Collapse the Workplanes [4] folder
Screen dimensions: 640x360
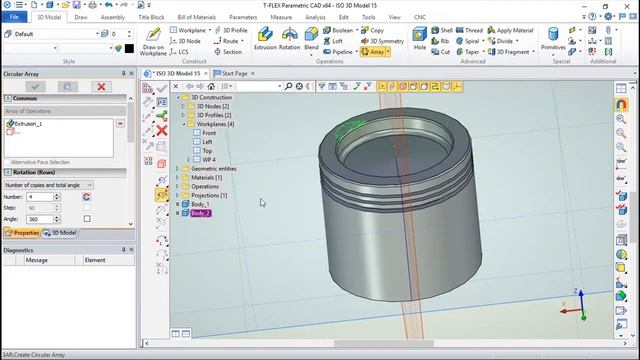184,124
